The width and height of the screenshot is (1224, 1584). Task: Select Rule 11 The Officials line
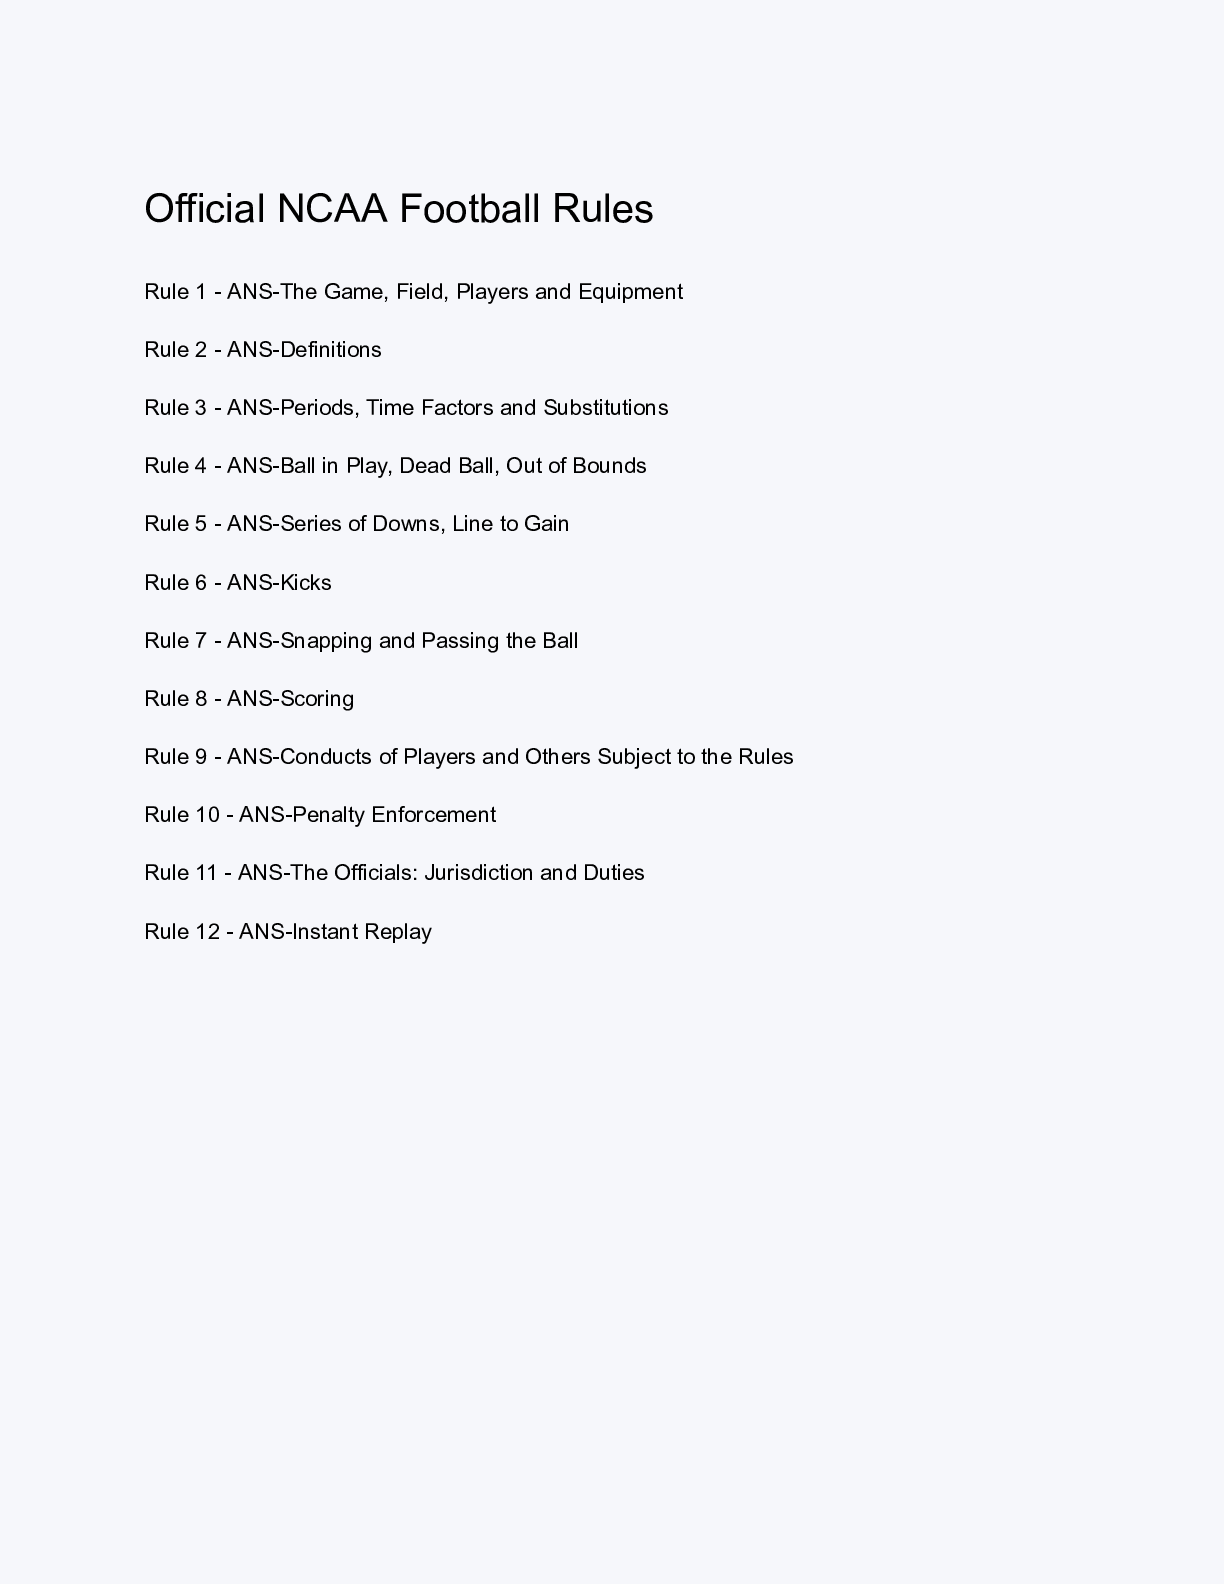[394, 873]
